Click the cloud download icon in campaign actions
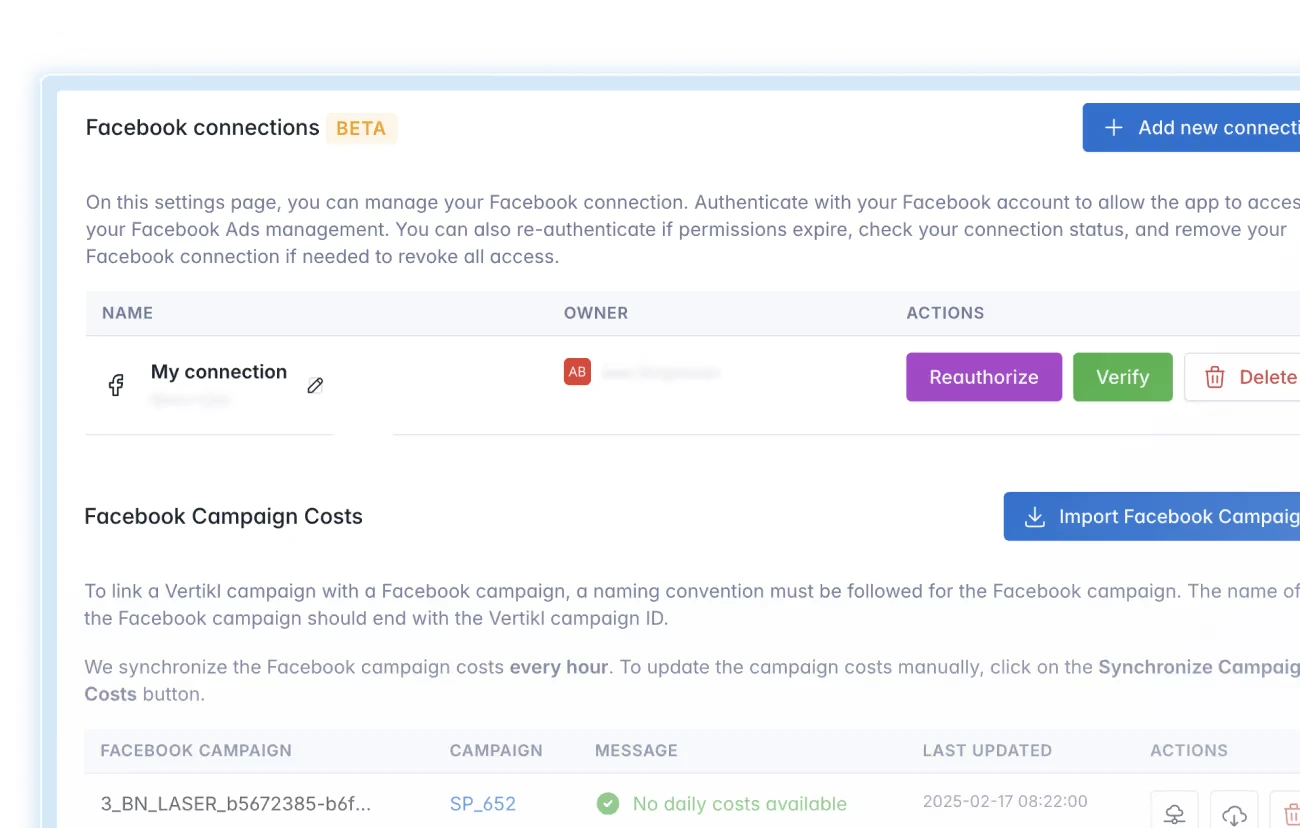 (x=1234, y=812)
